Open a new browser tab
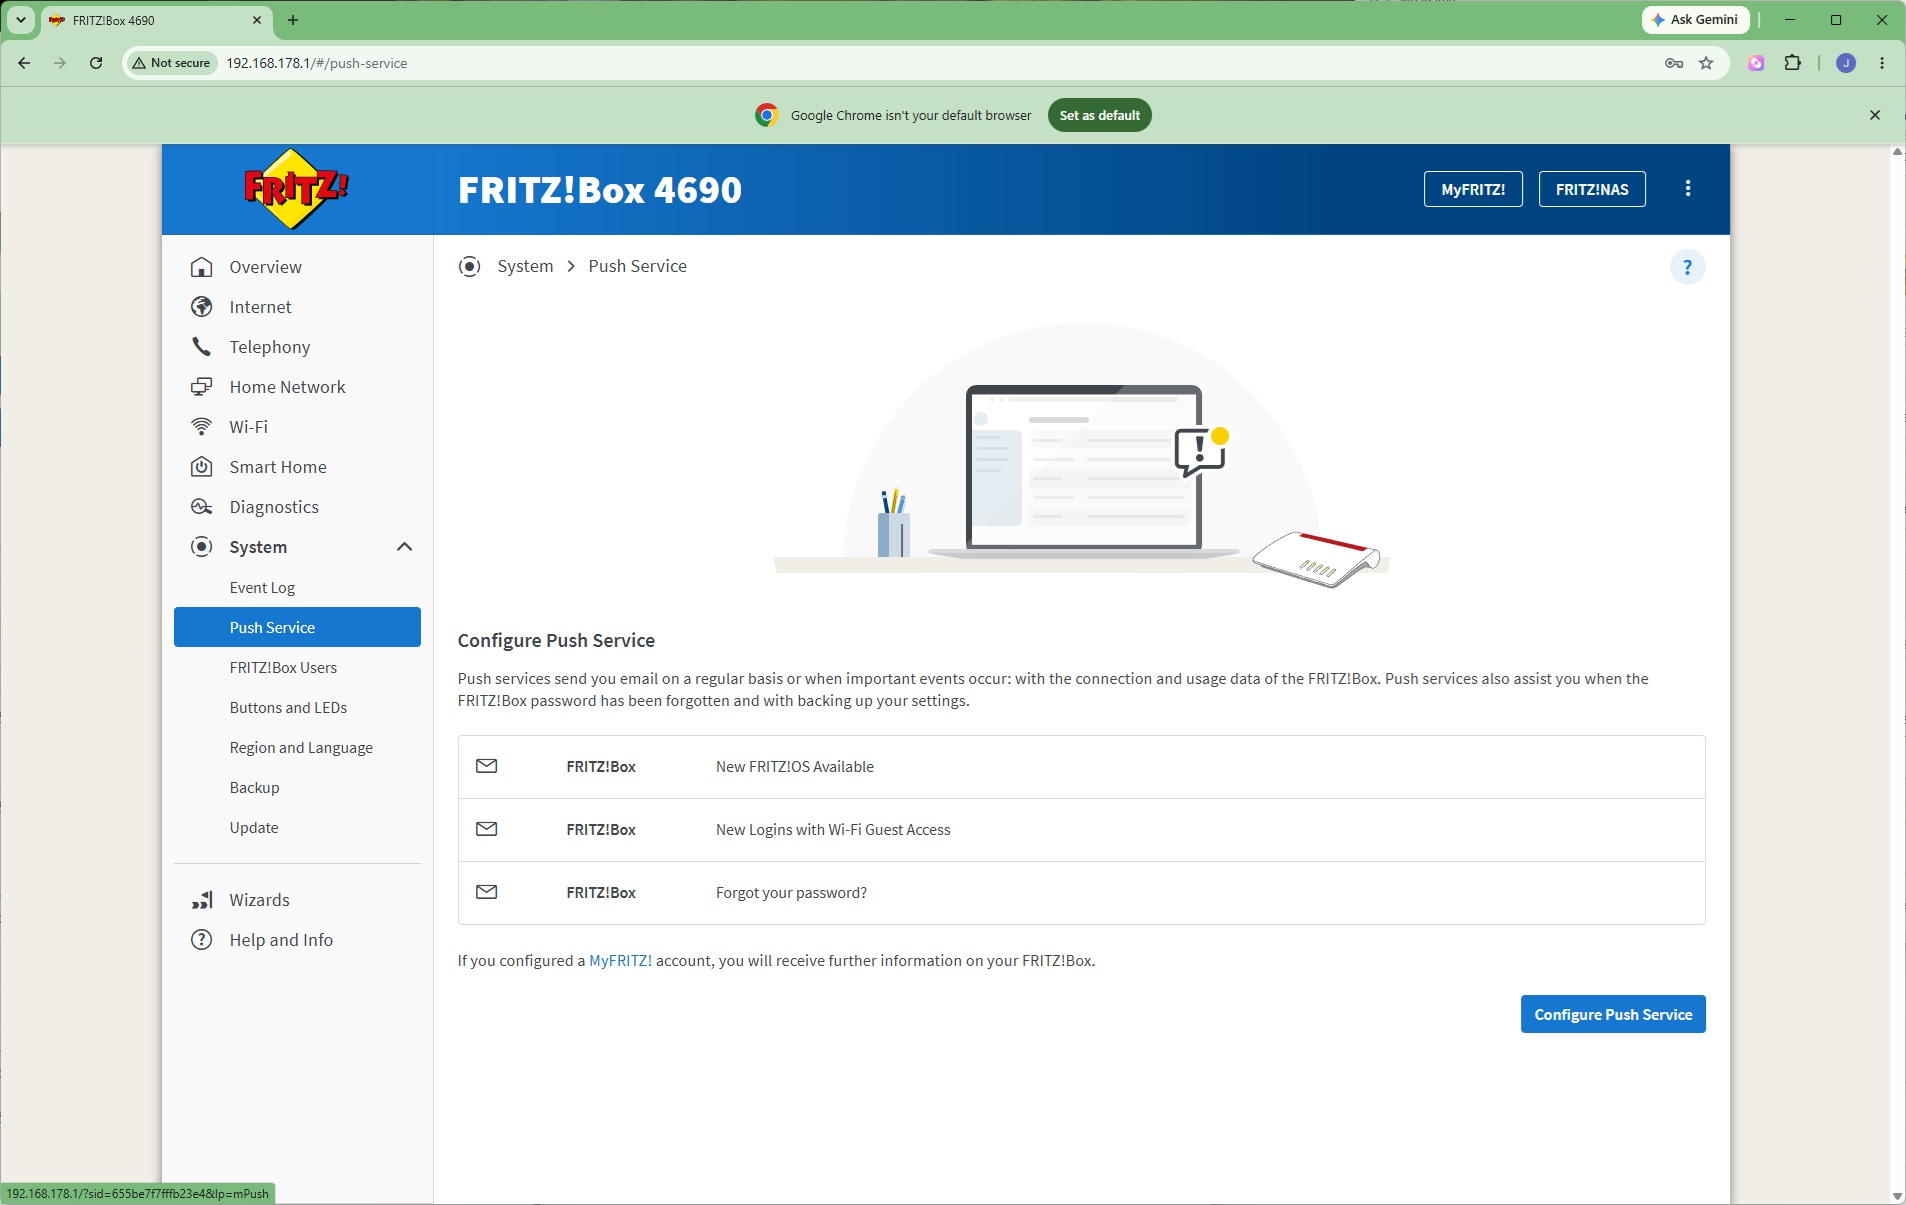Screen dimensions: 1906x1205 coord(293,20)
